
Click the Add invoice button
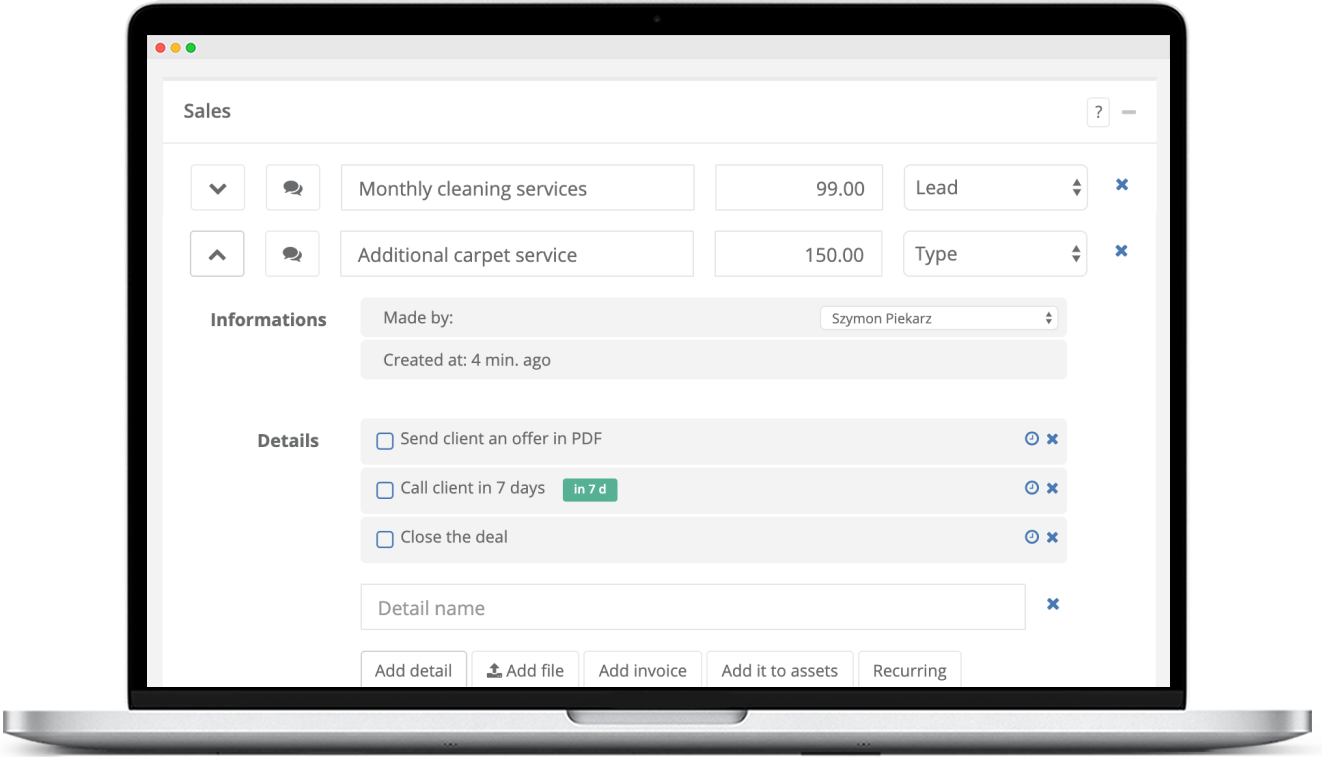643,670
